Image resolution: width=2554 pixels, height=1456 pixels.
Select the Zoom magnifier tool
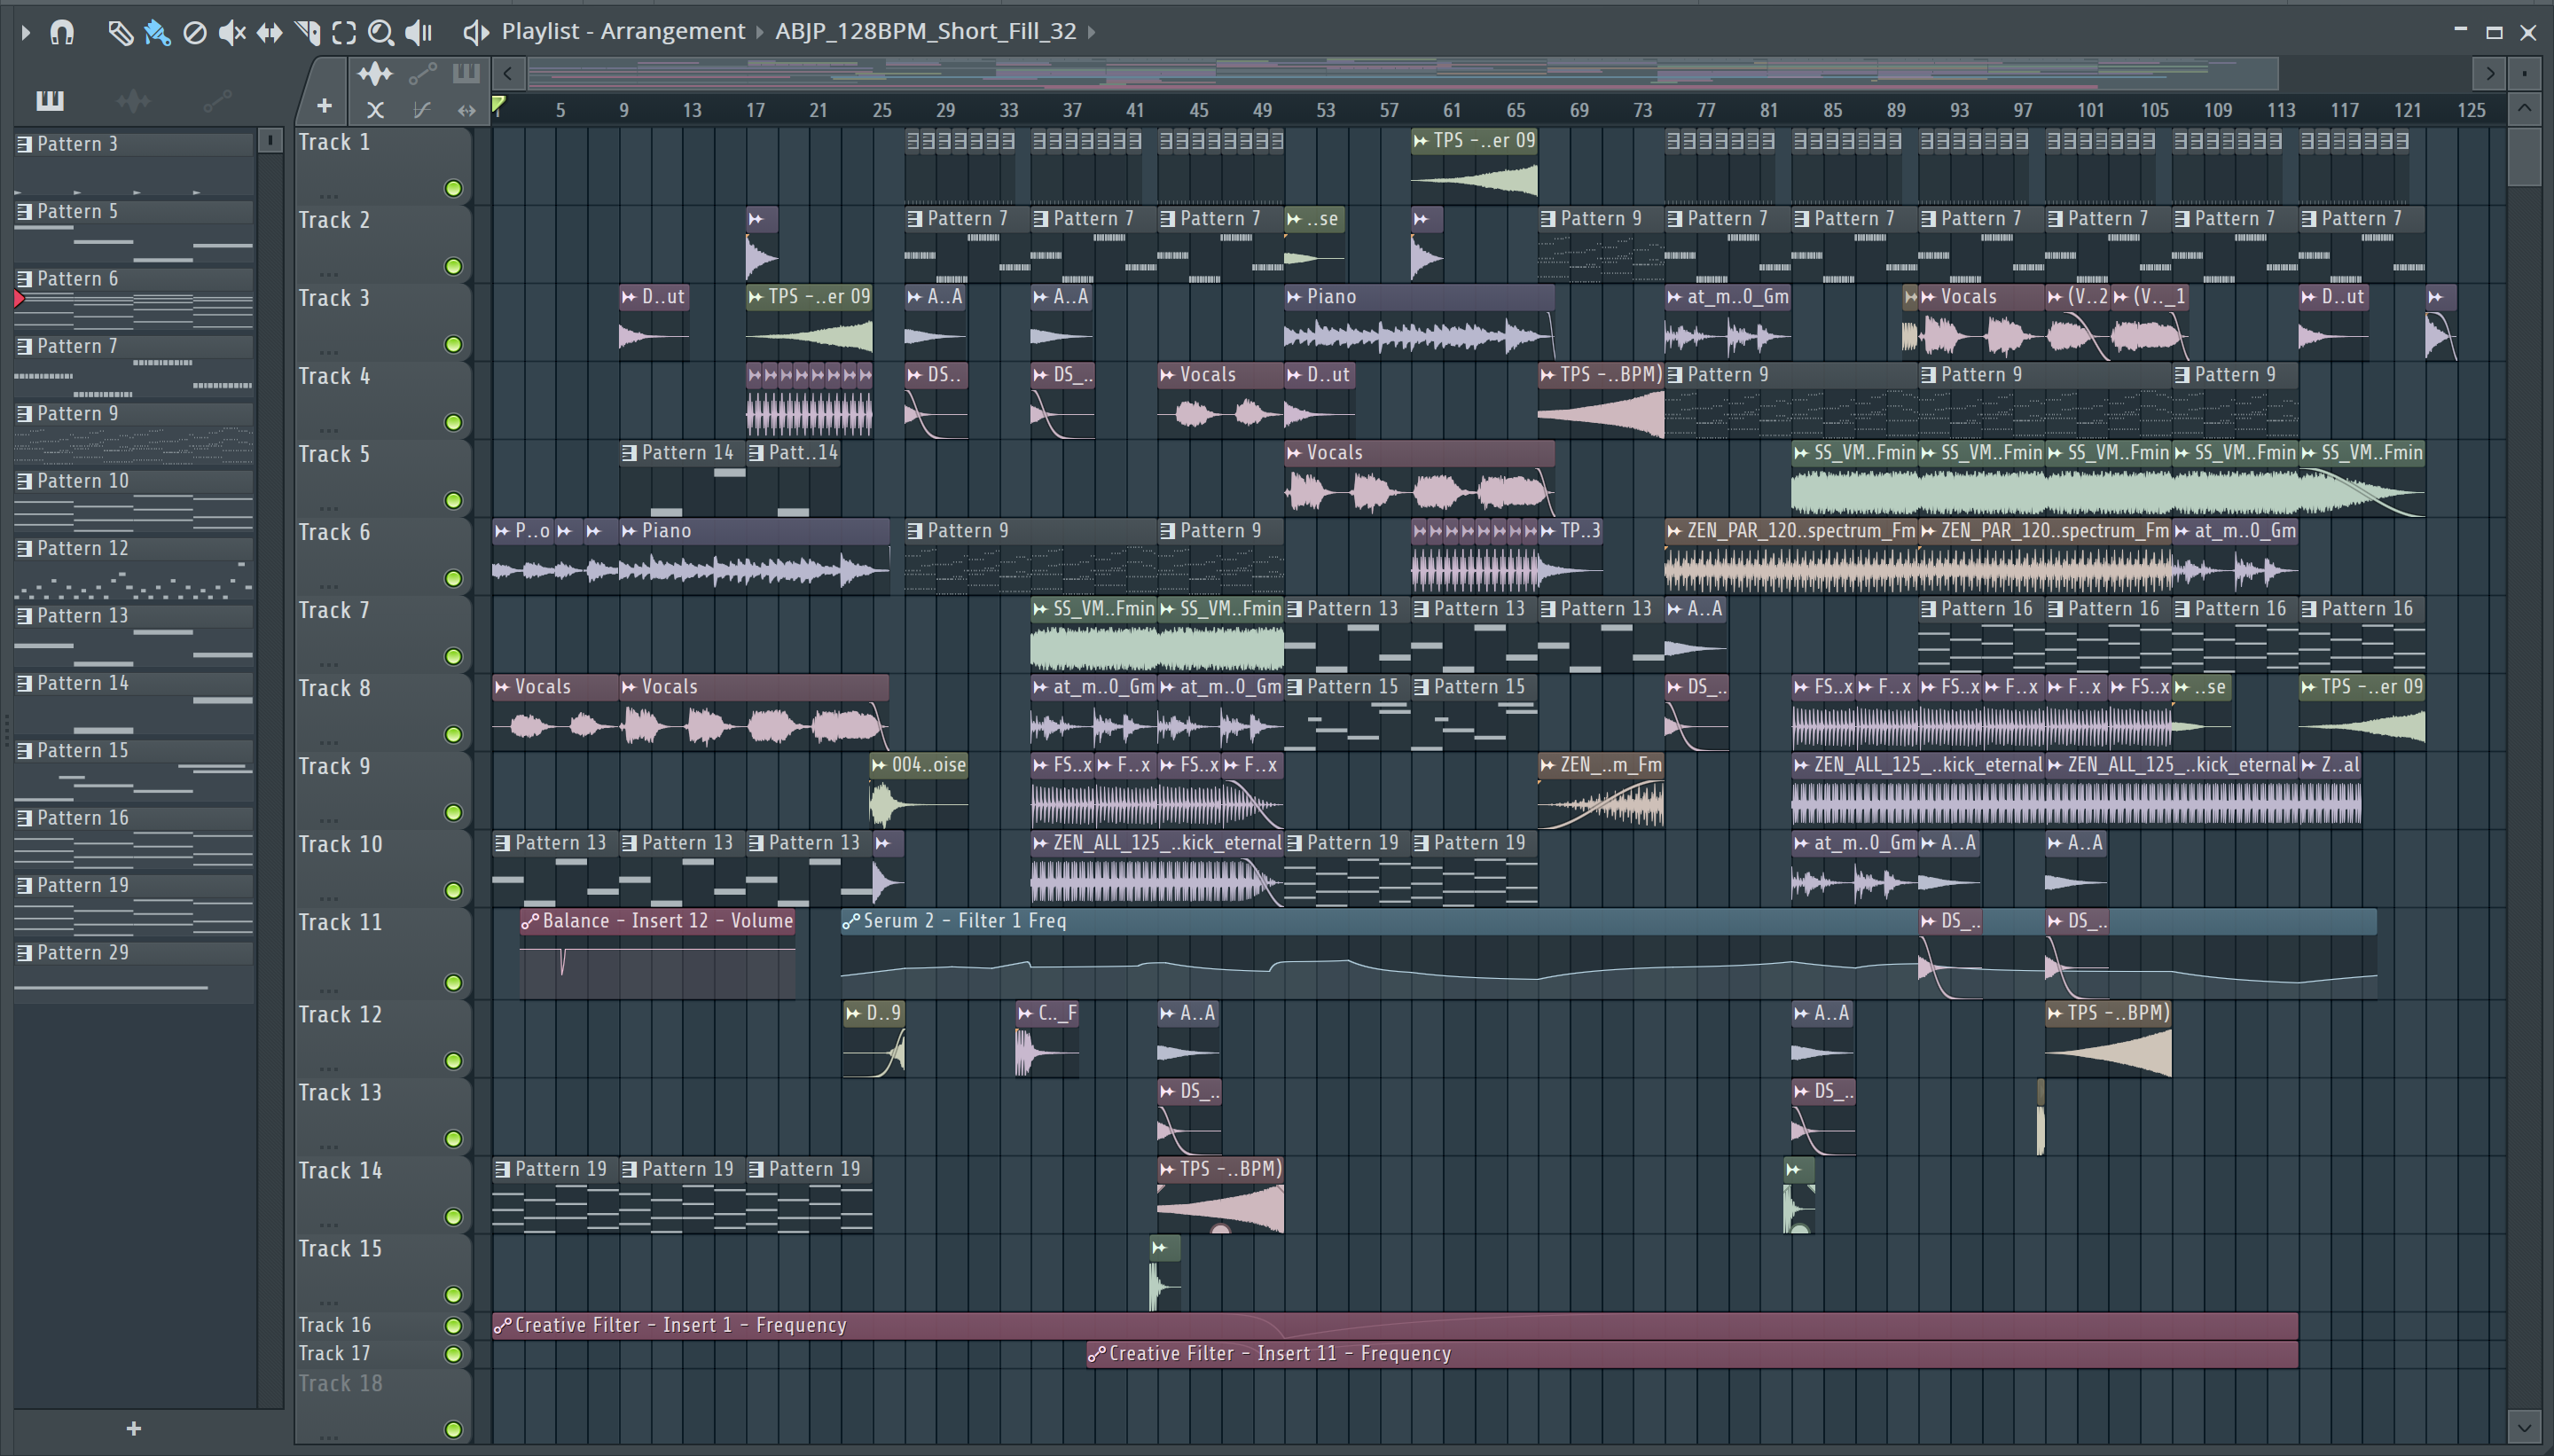[x=380, y=33]
